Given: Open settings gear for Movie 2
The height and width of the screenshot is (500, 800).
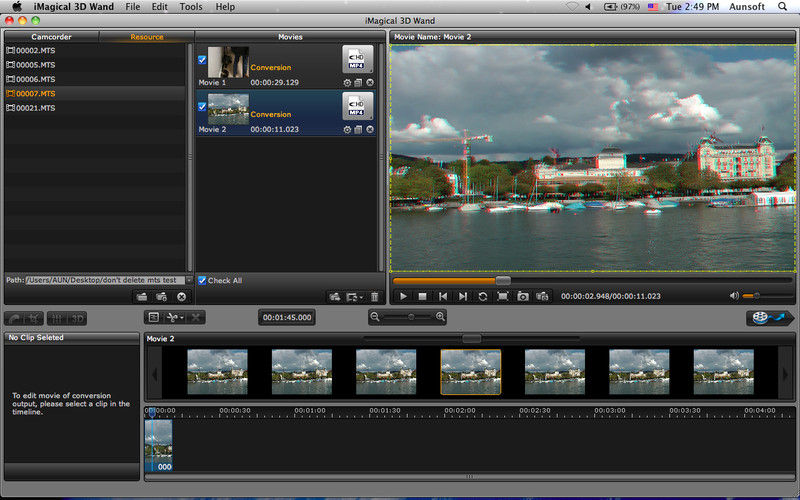Looking at the screenshot, I should tap(347, 130).
